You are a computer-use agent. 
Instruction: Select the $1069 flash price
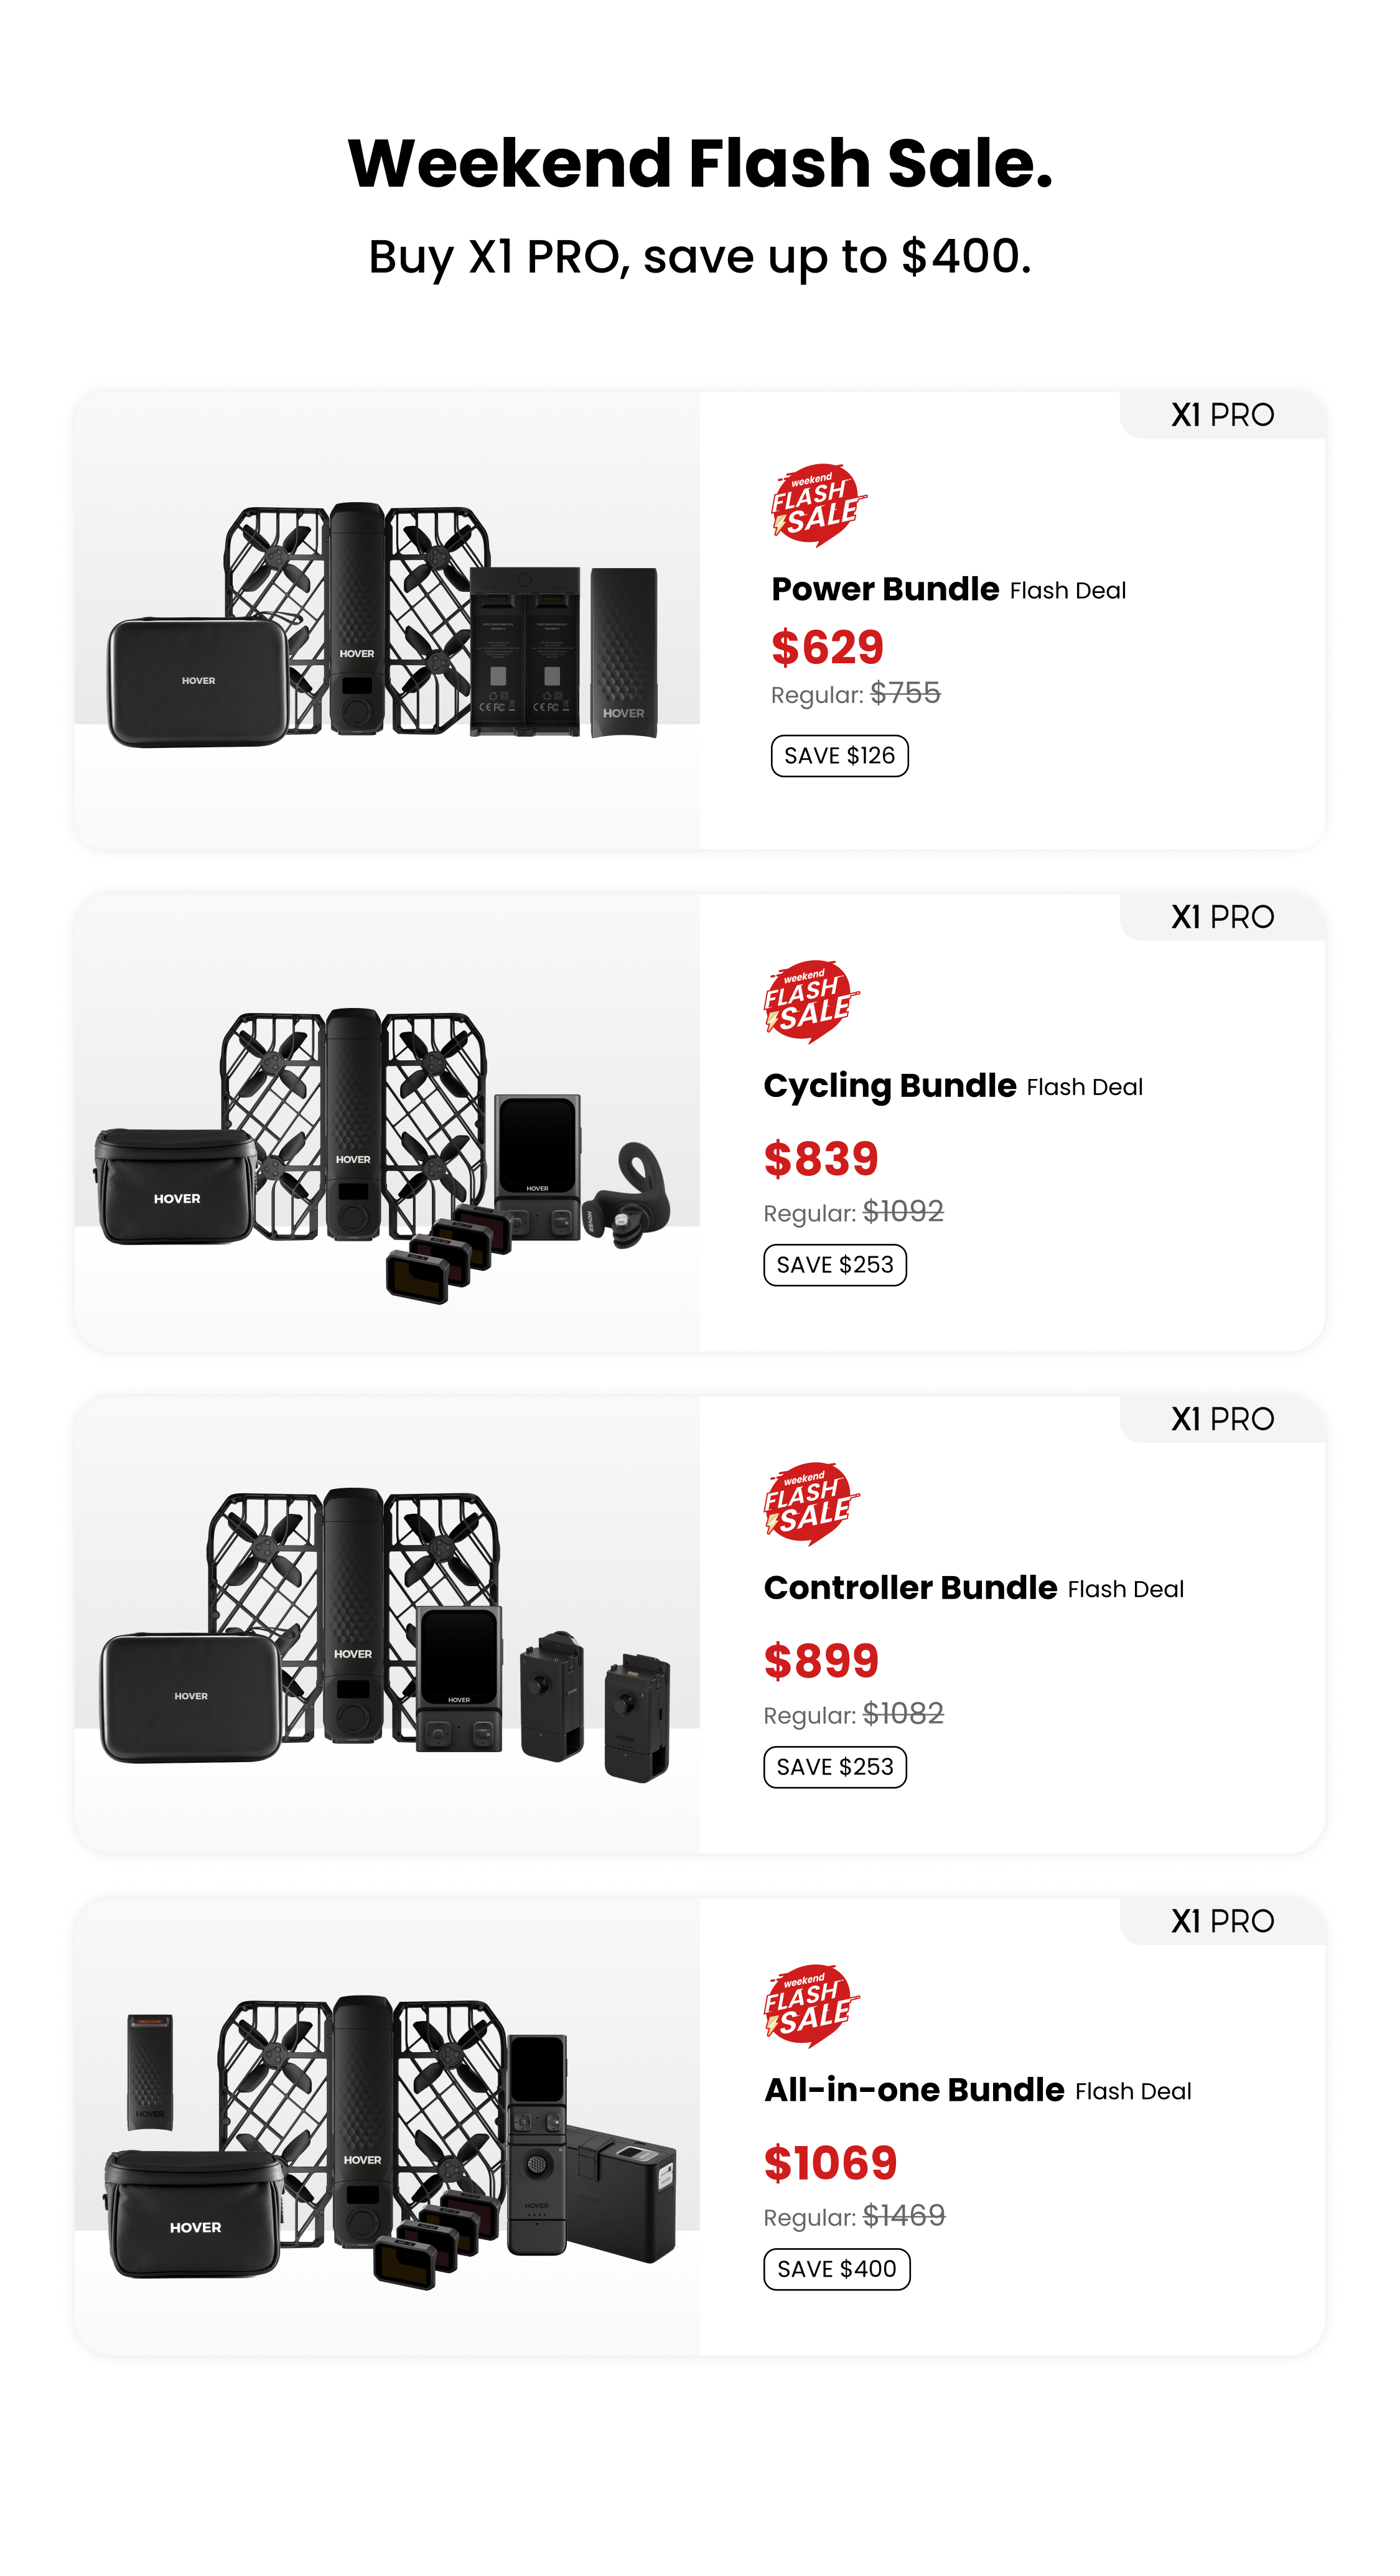[x=830, y=2163]
